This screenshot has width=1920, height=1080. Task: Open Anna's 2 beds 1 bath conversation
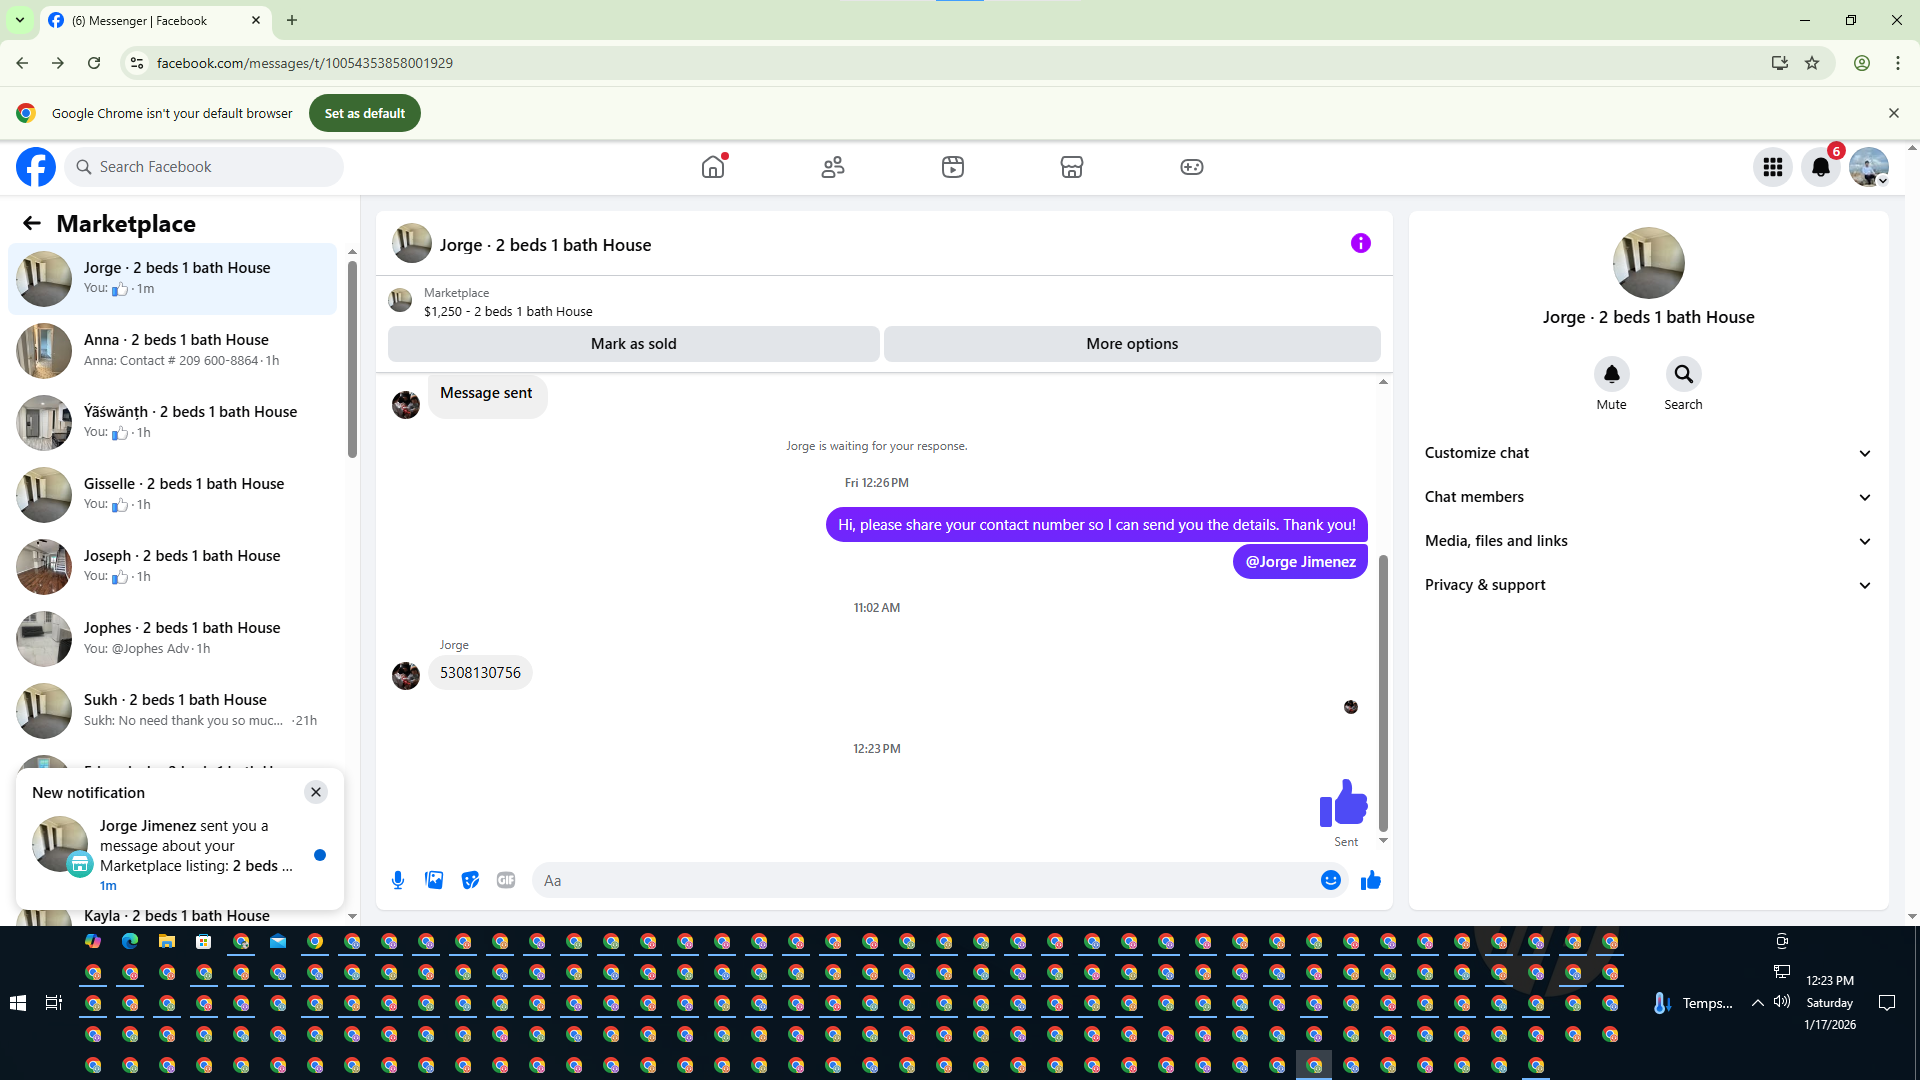click(176, 350)
